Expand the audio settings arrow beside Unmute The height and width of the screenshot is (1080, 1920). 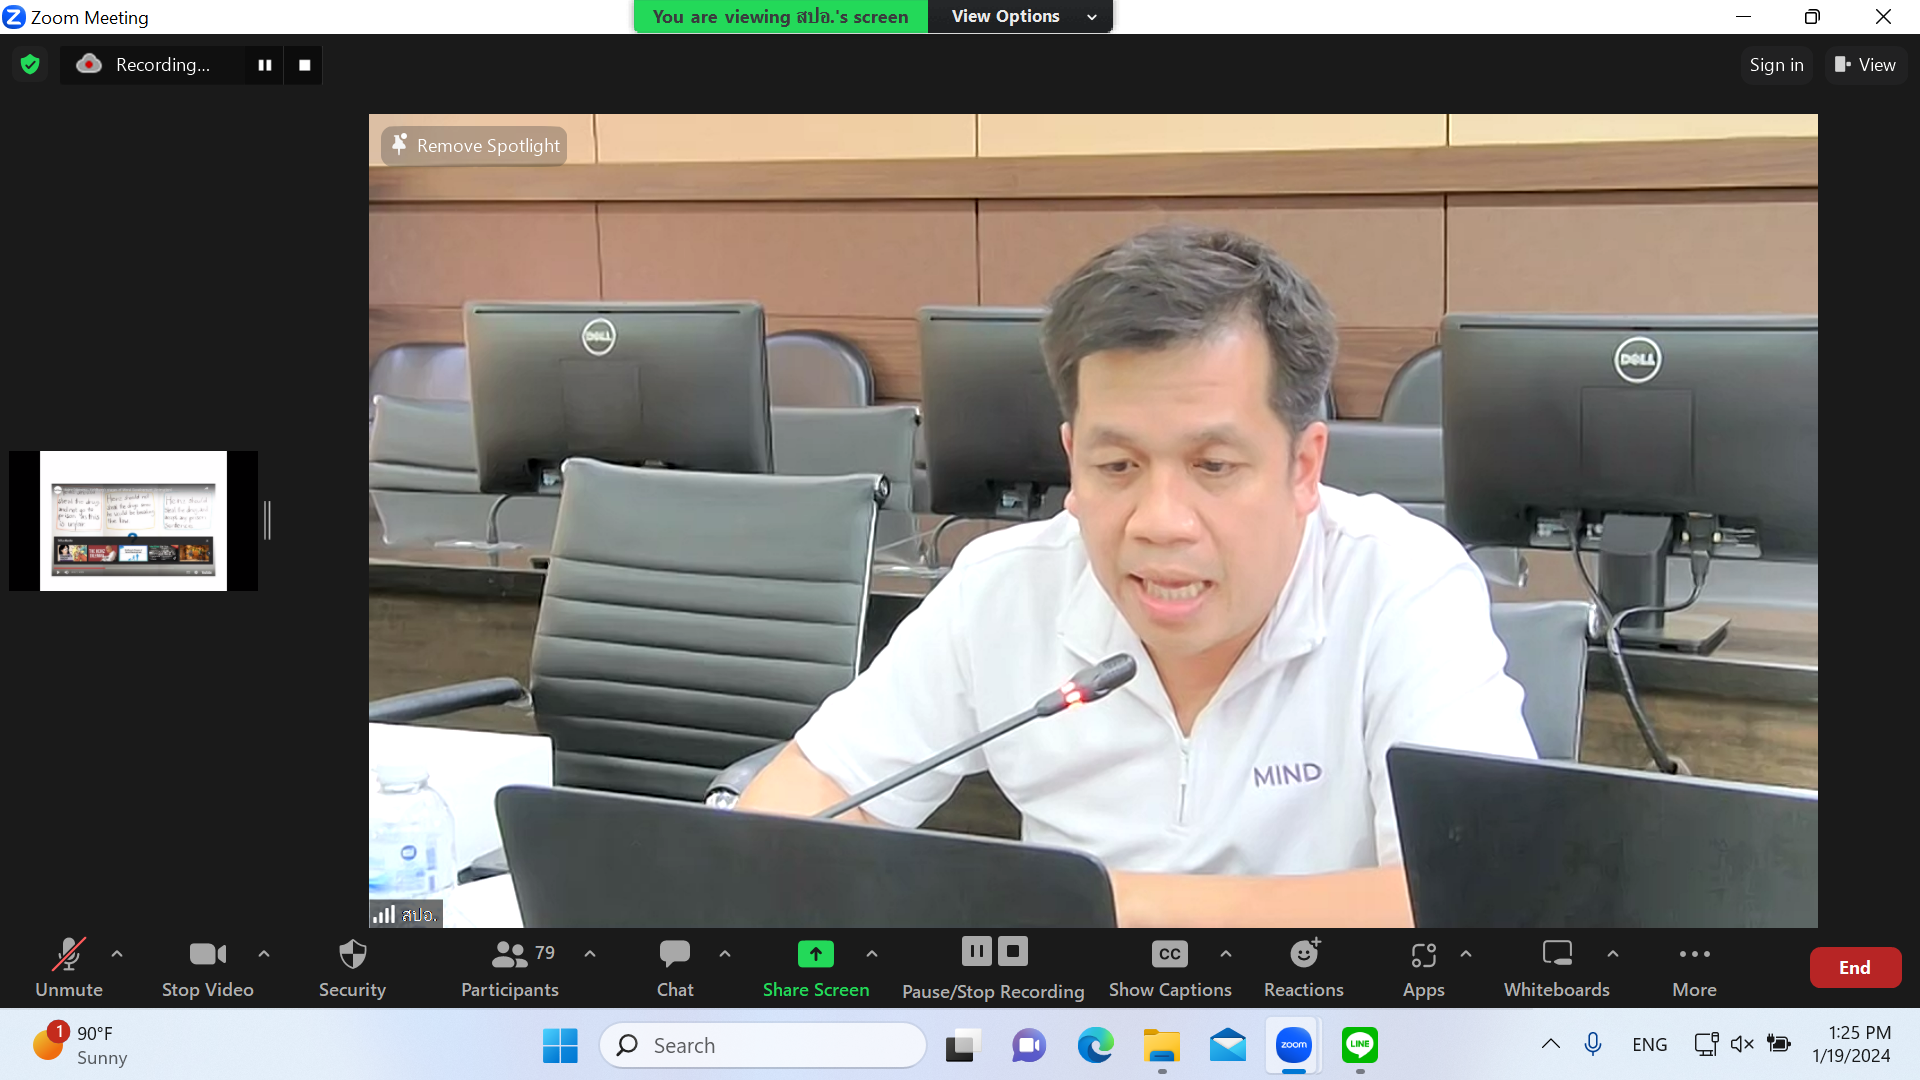117,954
